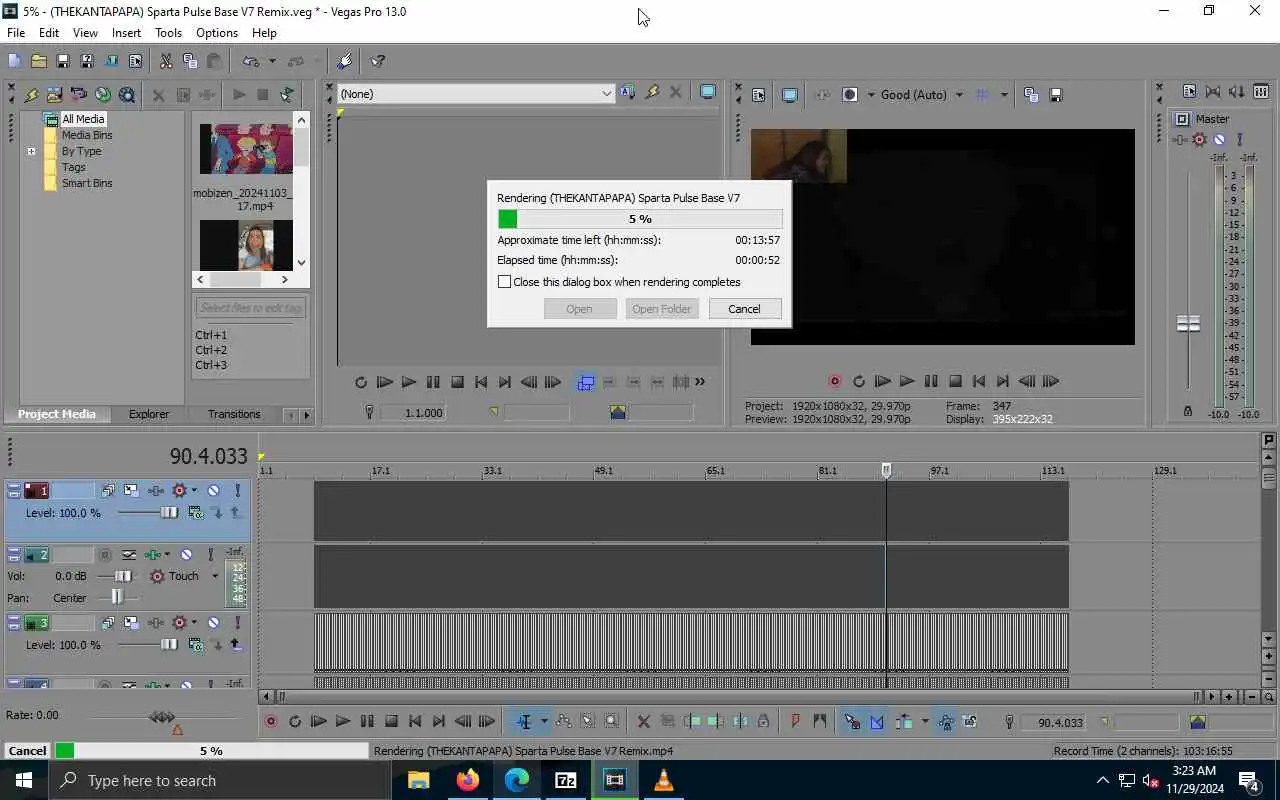Image resolution: width=1280 pixels, height=800 pixels.
Task: Select the Media Bins folder
Action: tap(87, 135)
